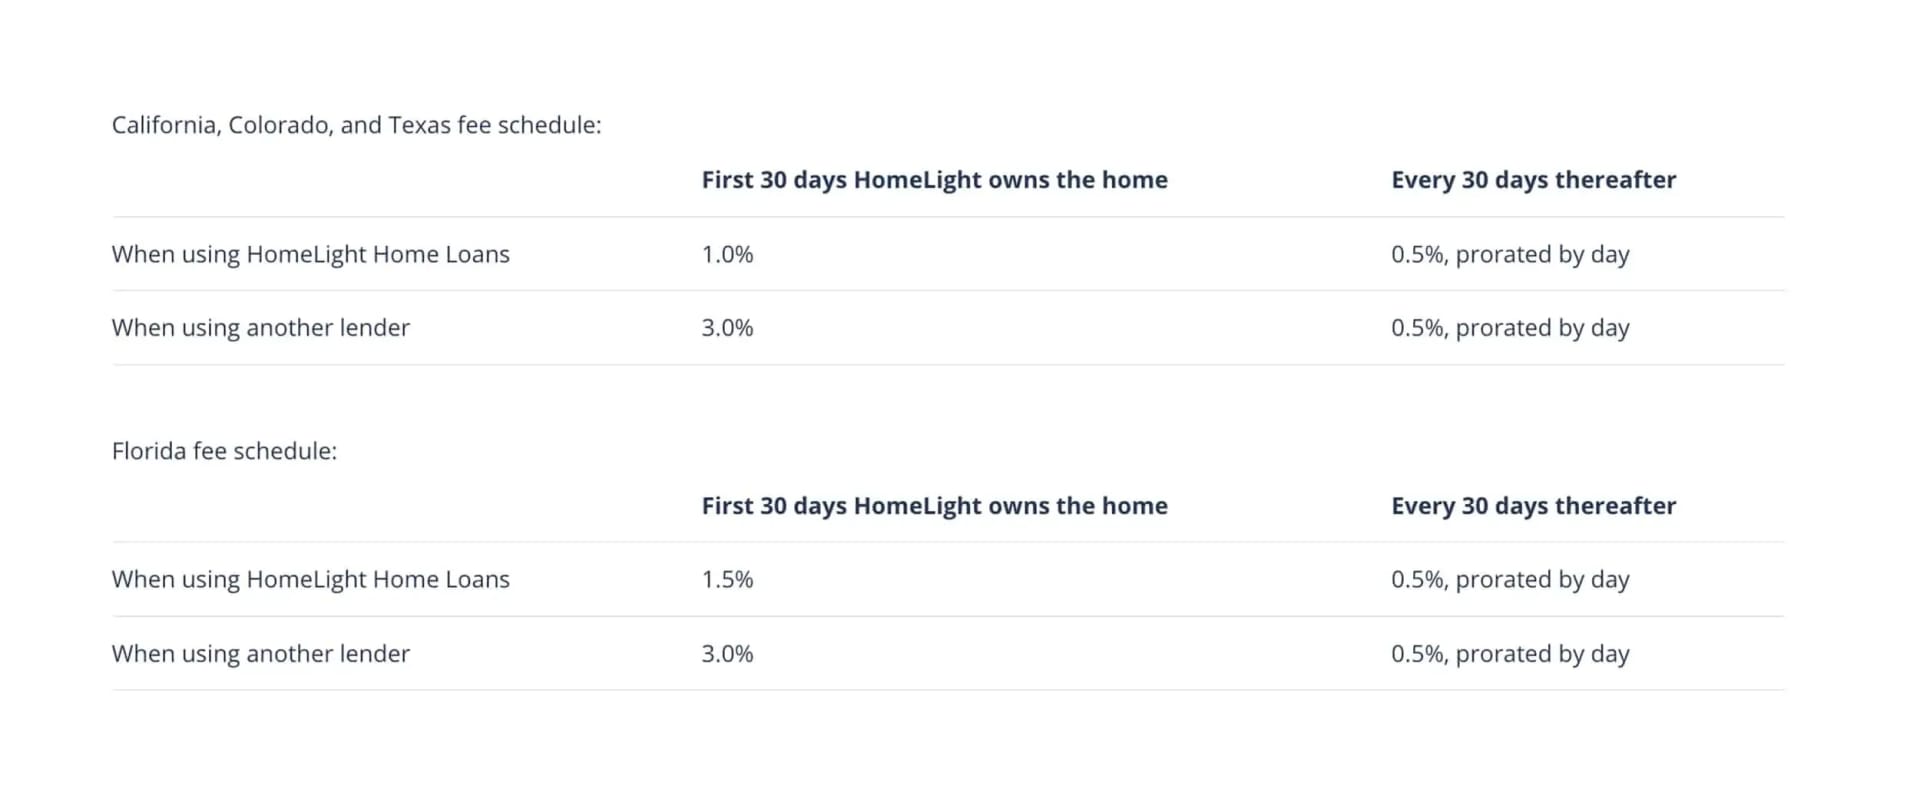The width and height of the screenshot is (1920, 799).
Task: Select the first table's 'First 30 days HomeLight owns the home' header
Action: [x=934, y=180]
